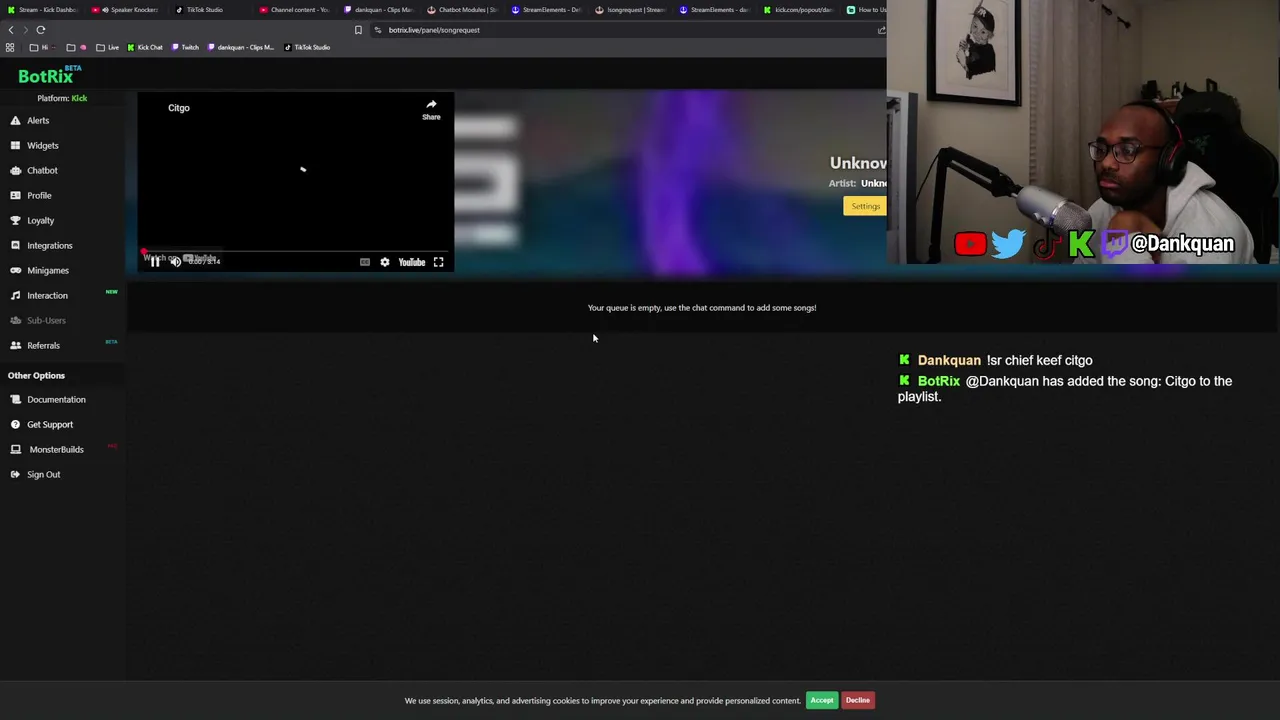
Task: Switch to first TikTok Studio tab
Action: coord(199,10)
